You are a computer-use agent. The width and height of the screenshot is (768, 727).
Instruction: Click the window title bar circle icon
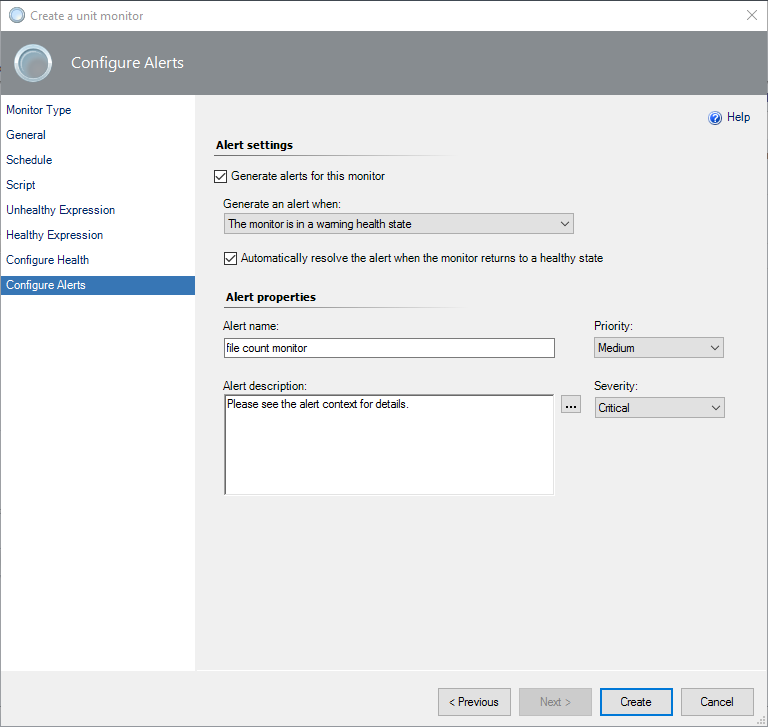click(16, 15)
